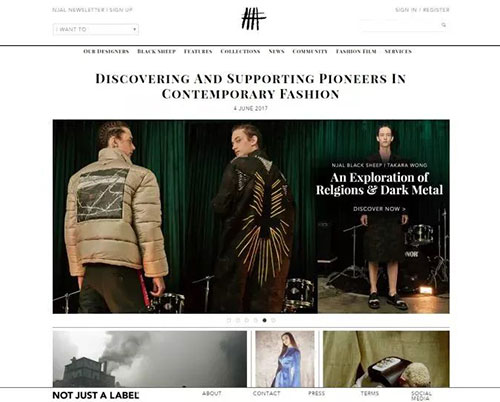
Task: Click the Discover Now link
Action: [379, 209]
